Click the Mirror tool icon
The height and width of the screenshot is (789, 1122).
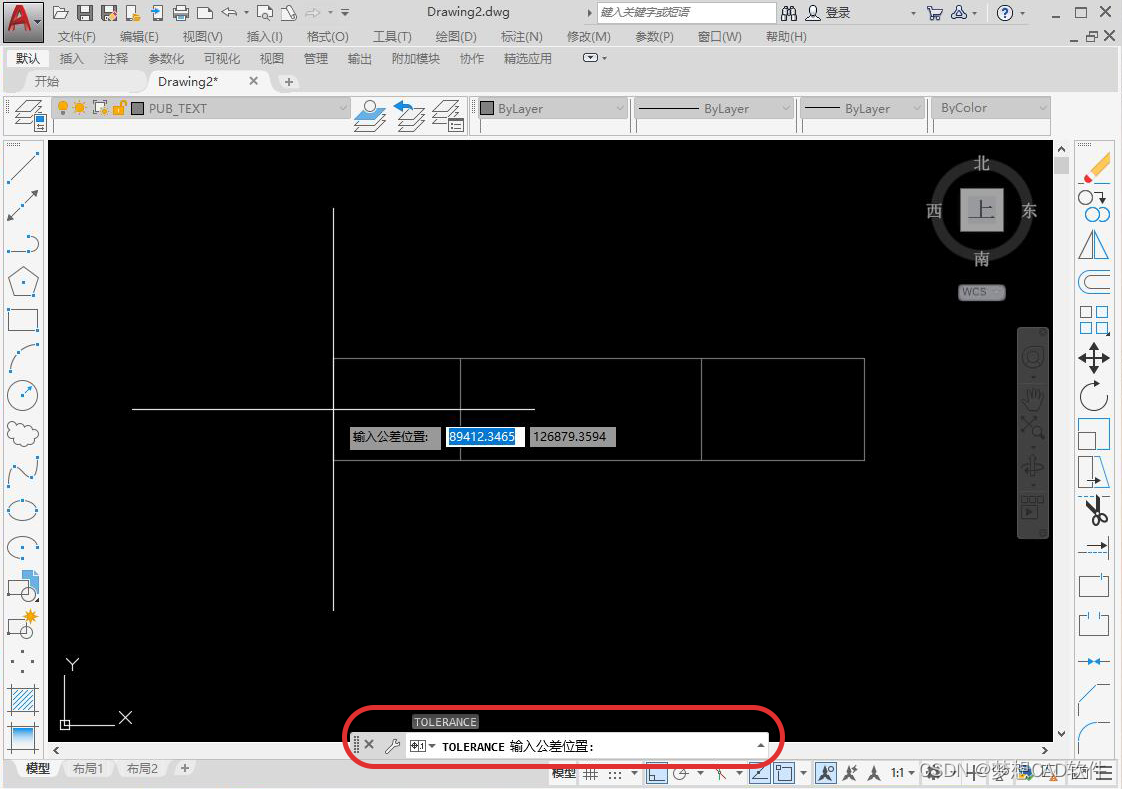click(1095, 244)
